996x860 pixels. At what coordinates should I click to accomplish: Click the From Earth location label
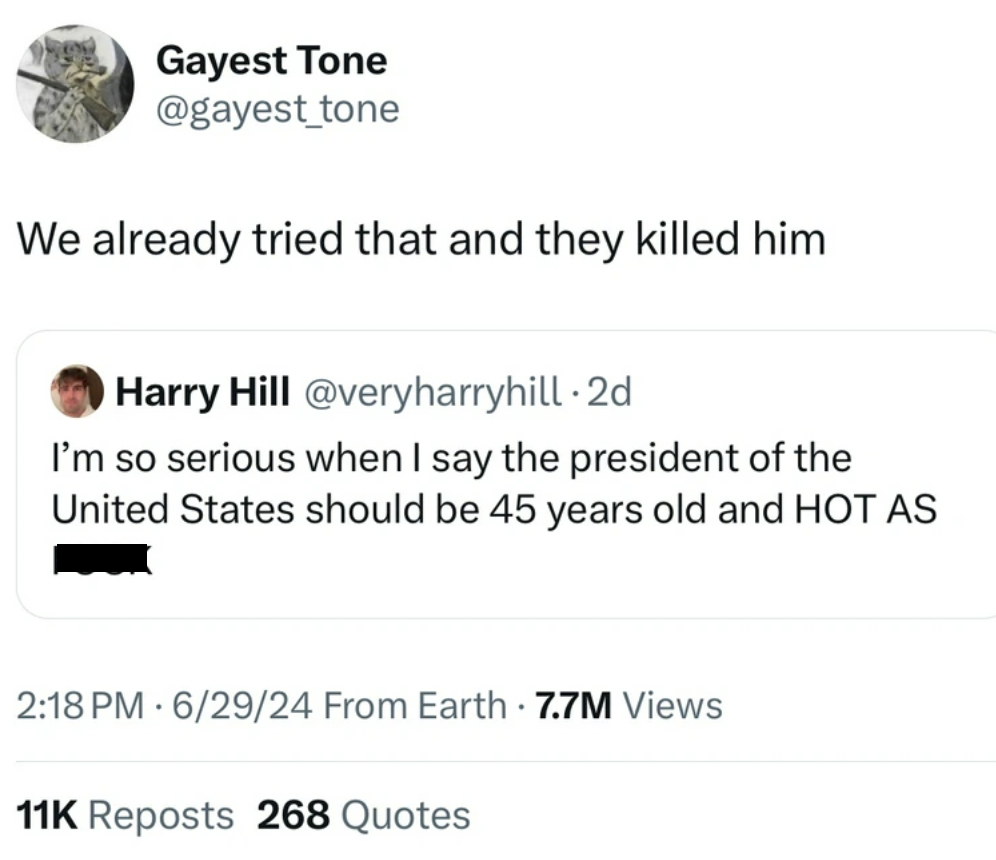414,705
